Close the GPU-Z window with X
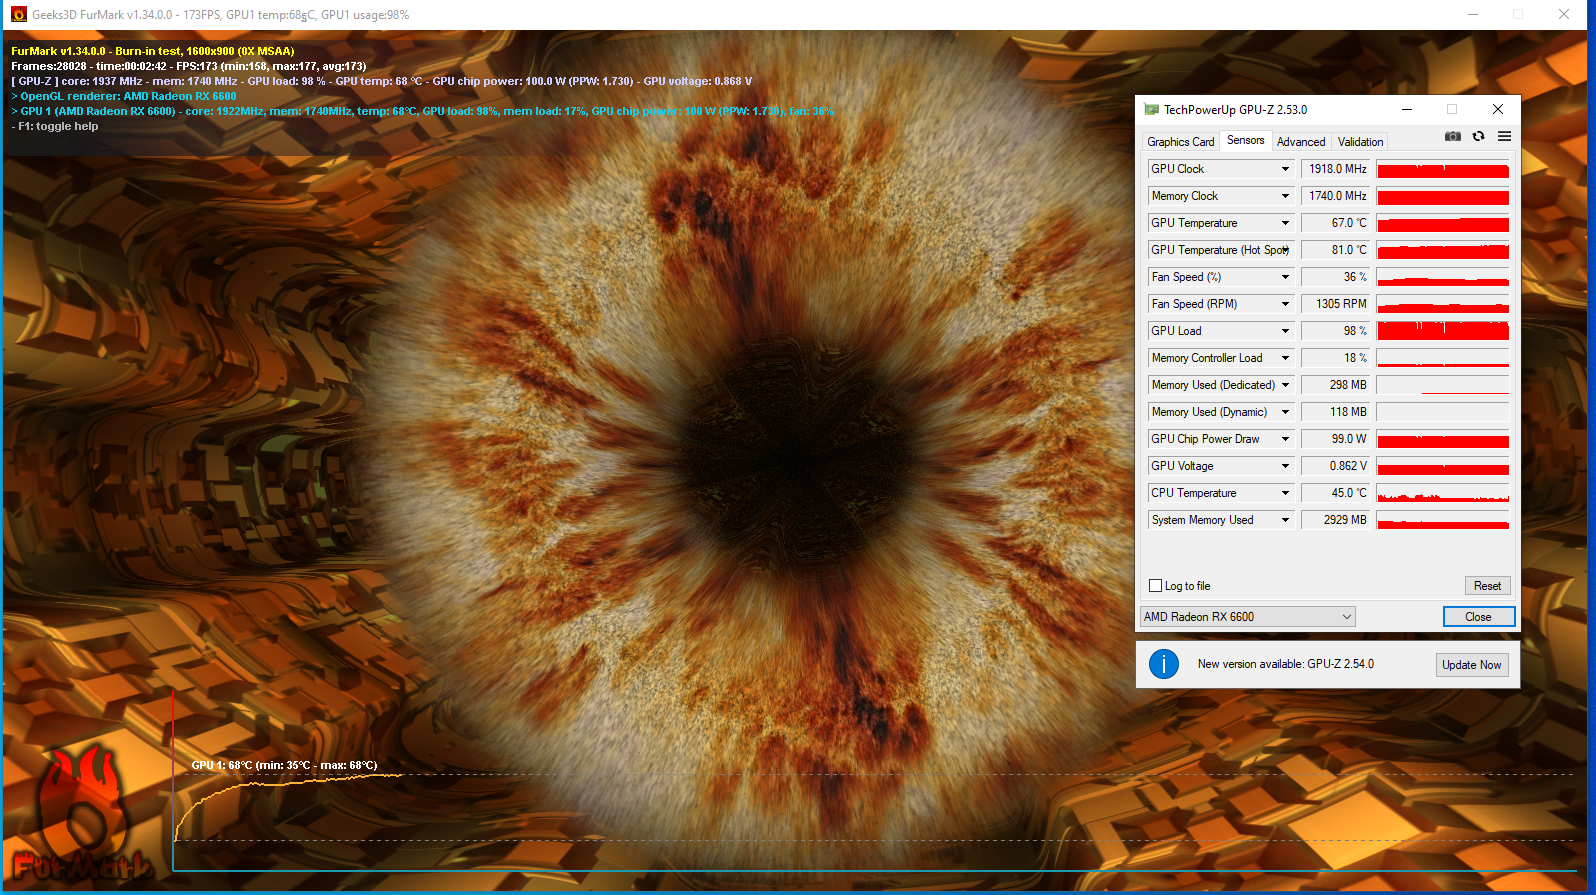Image resolution: width=1596 pixels, height=895 pixels. pos(1497,110)
